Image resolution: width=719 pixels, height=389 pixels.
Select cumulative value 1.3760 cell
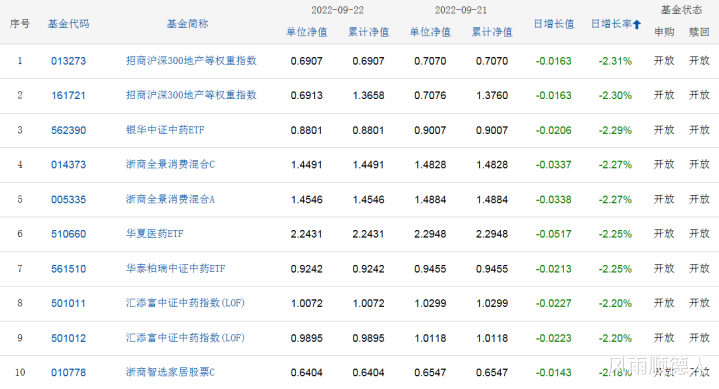[x=492, y=95]
